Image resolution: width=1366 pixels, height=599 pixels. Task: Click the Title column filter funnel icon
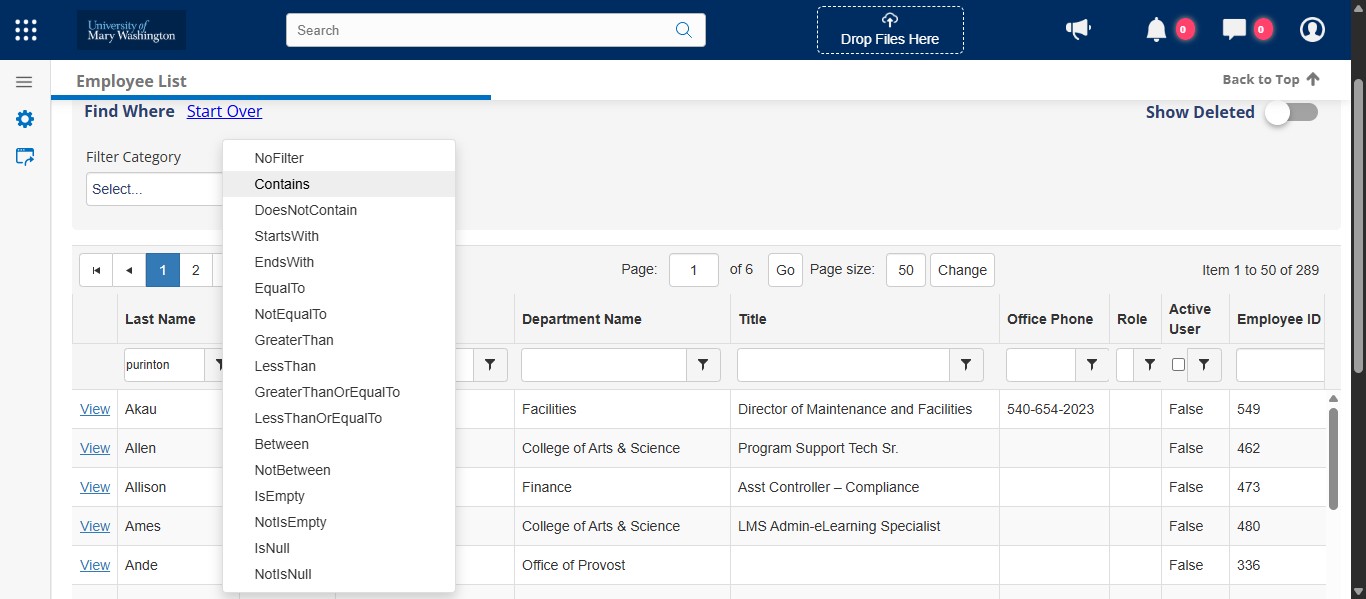click(x=966, y=365)
